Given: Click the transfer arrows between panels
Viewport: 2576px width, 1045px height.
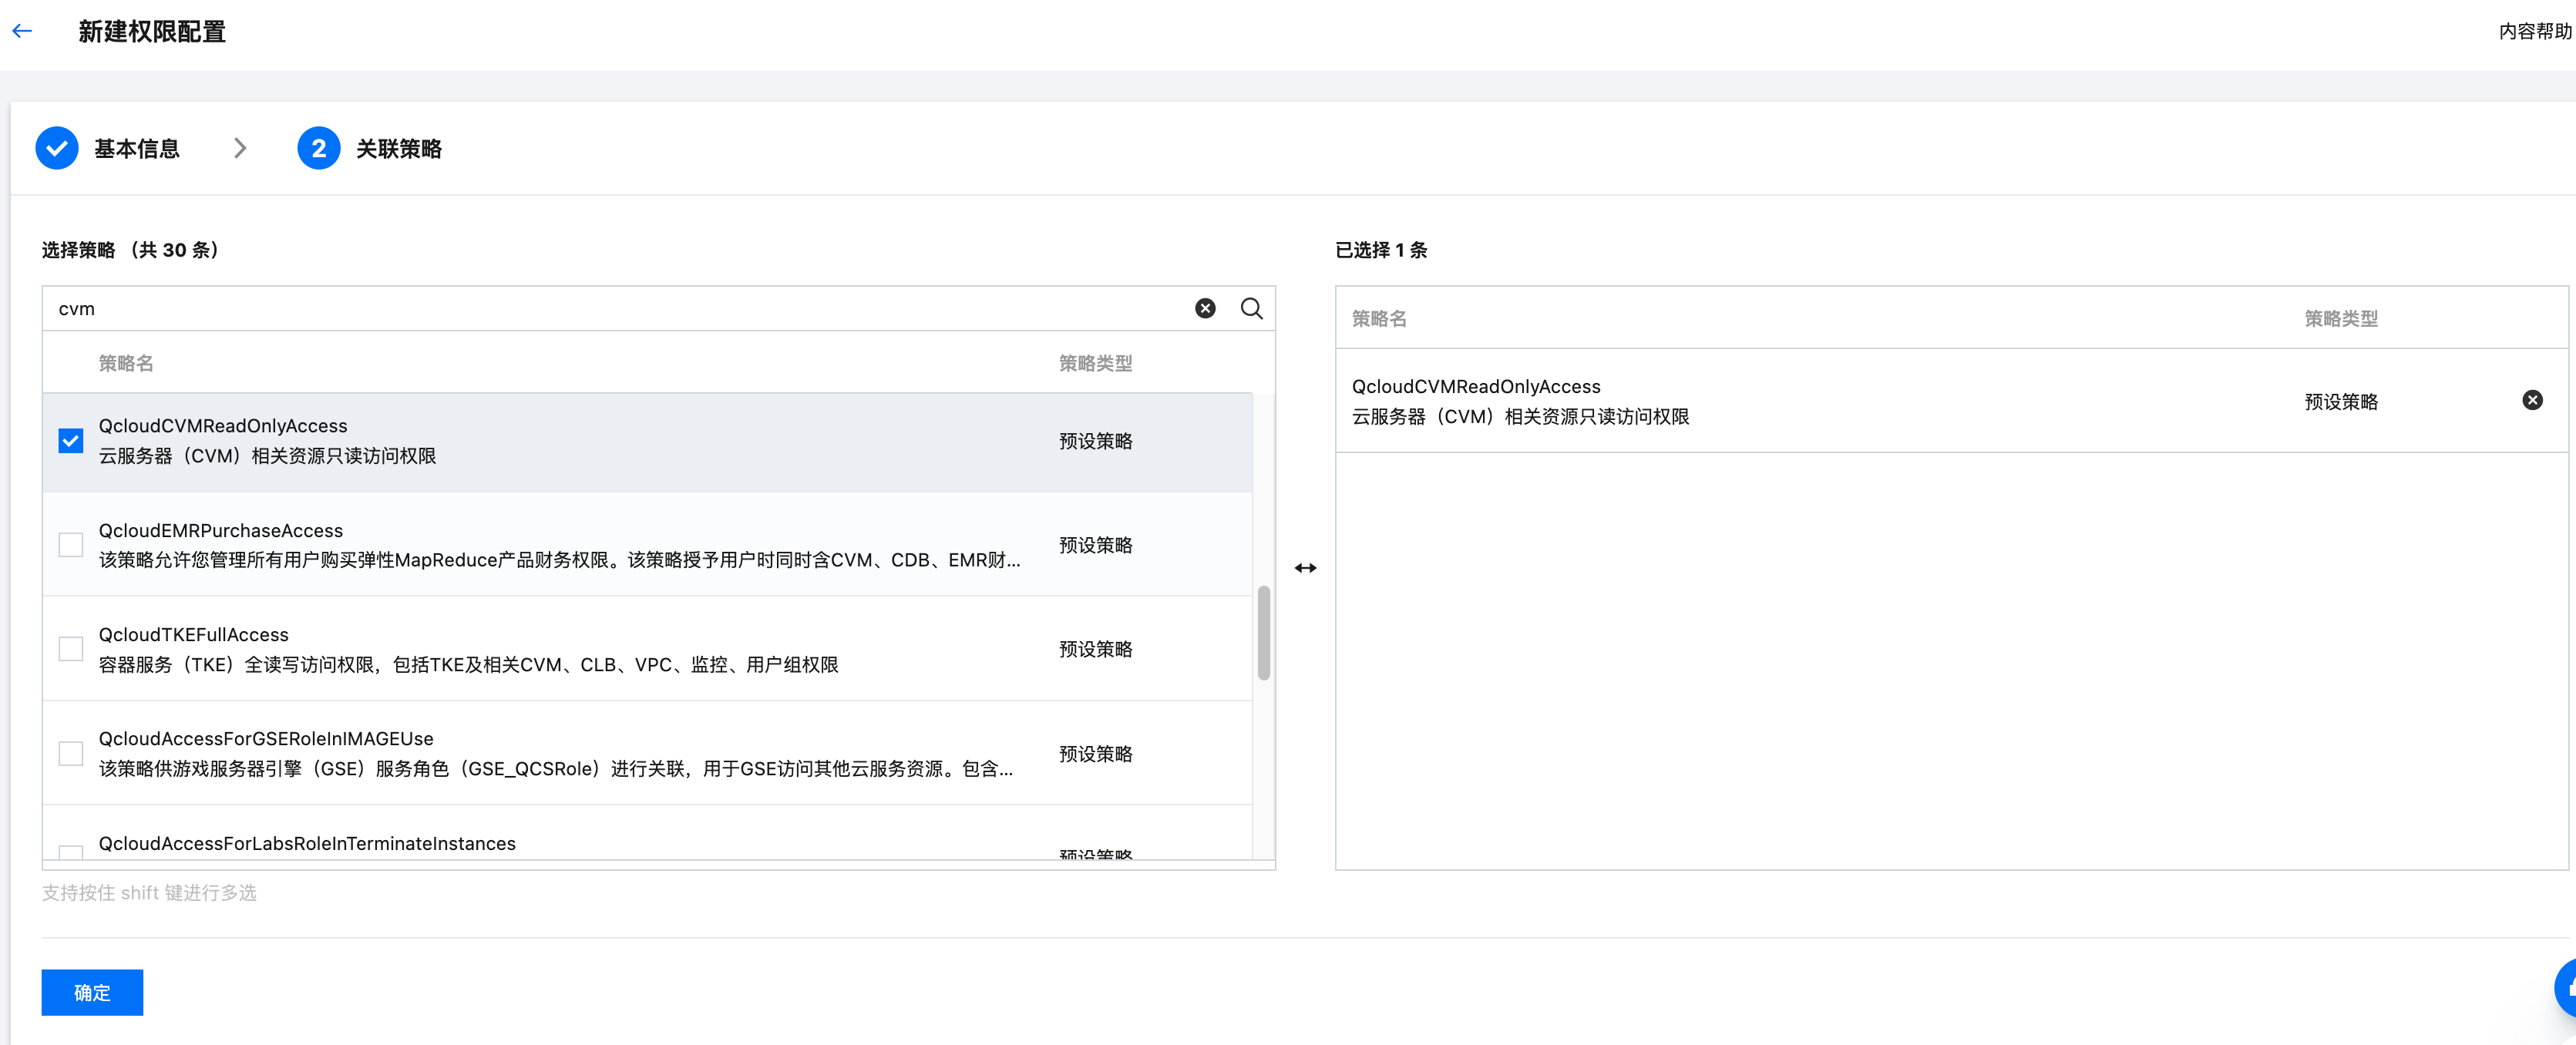Looking at the screenshot, I should (1305, 568).
